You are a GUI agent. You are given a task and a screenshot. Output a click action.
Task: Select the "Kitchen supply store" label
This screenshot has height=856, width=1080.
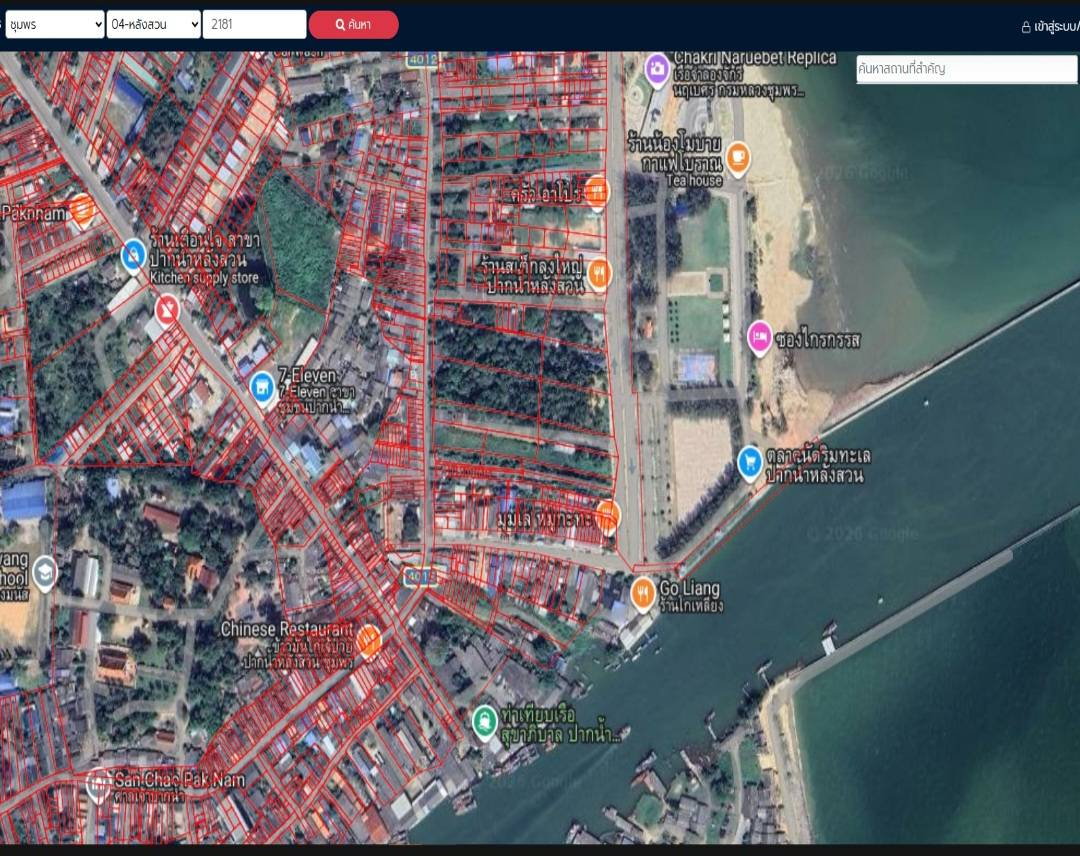point(205,278)
